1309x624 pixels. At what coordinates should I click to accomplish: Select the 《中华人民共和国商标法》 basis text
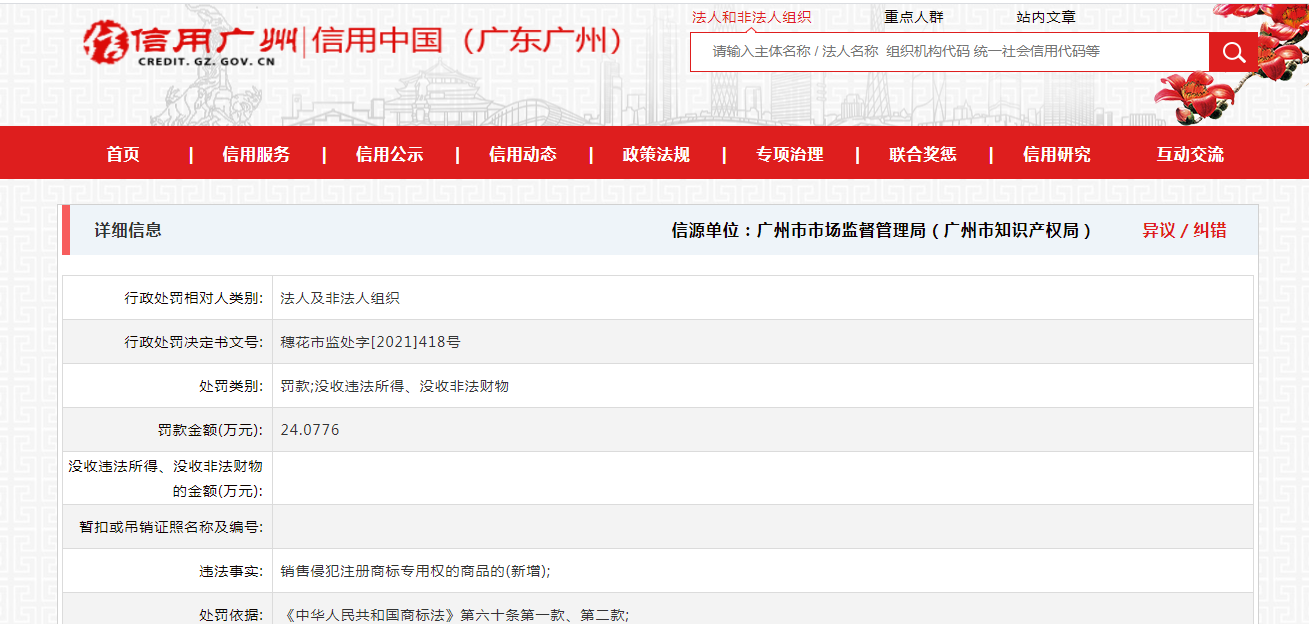point(455,615)
